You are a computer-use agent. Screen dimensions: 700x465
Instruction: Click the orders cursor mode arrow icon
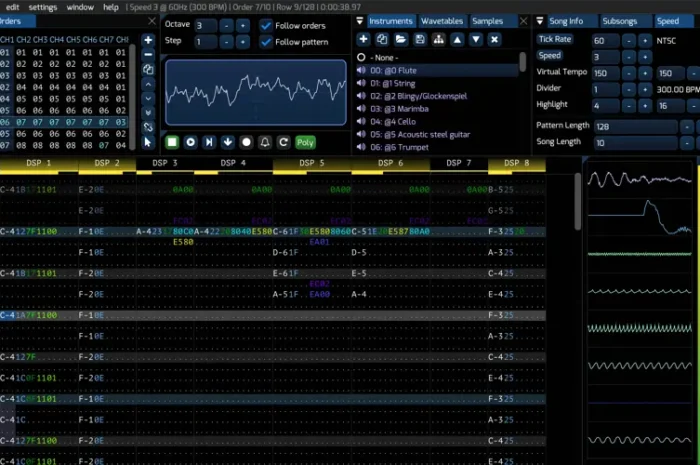pos(148,142)
